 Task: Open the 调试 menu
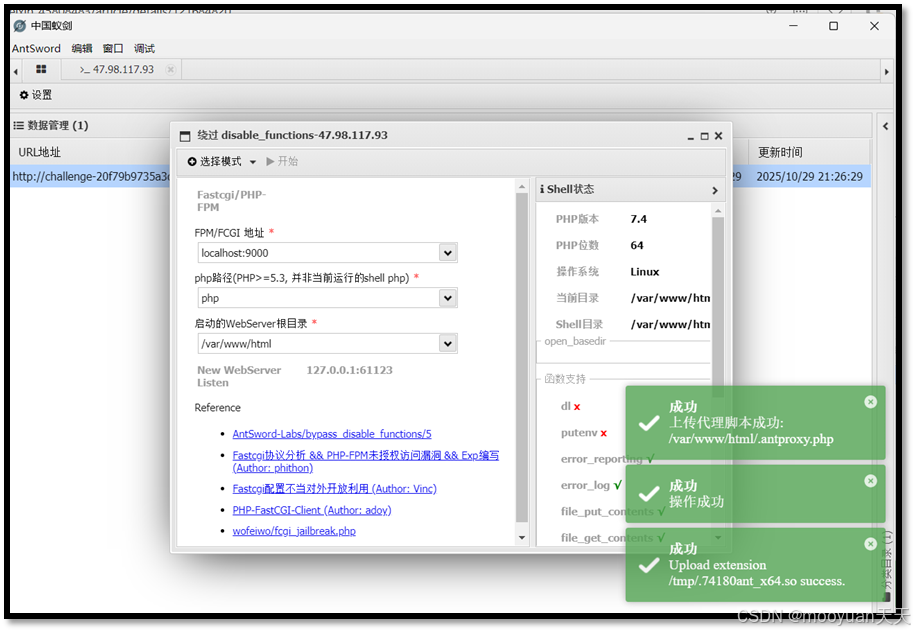coord(144,48)
